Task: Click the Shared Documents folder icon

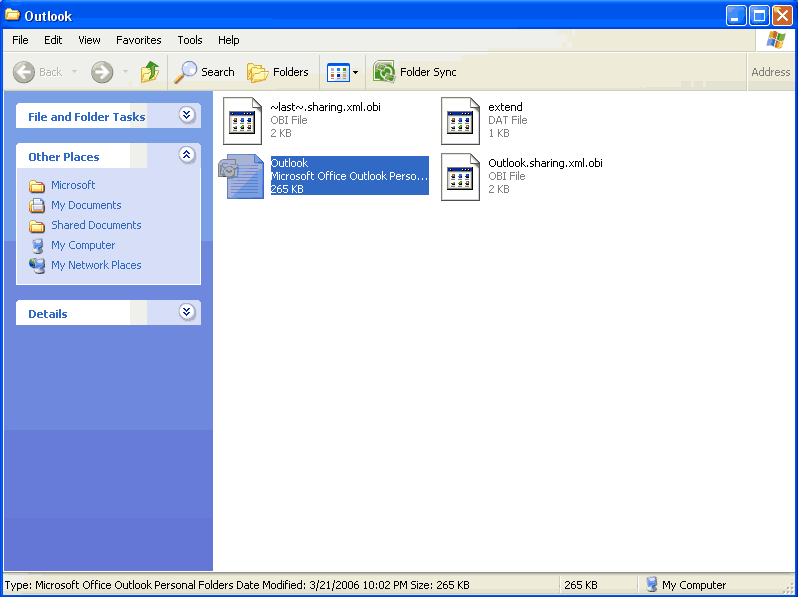Action: tap(37, 225)
